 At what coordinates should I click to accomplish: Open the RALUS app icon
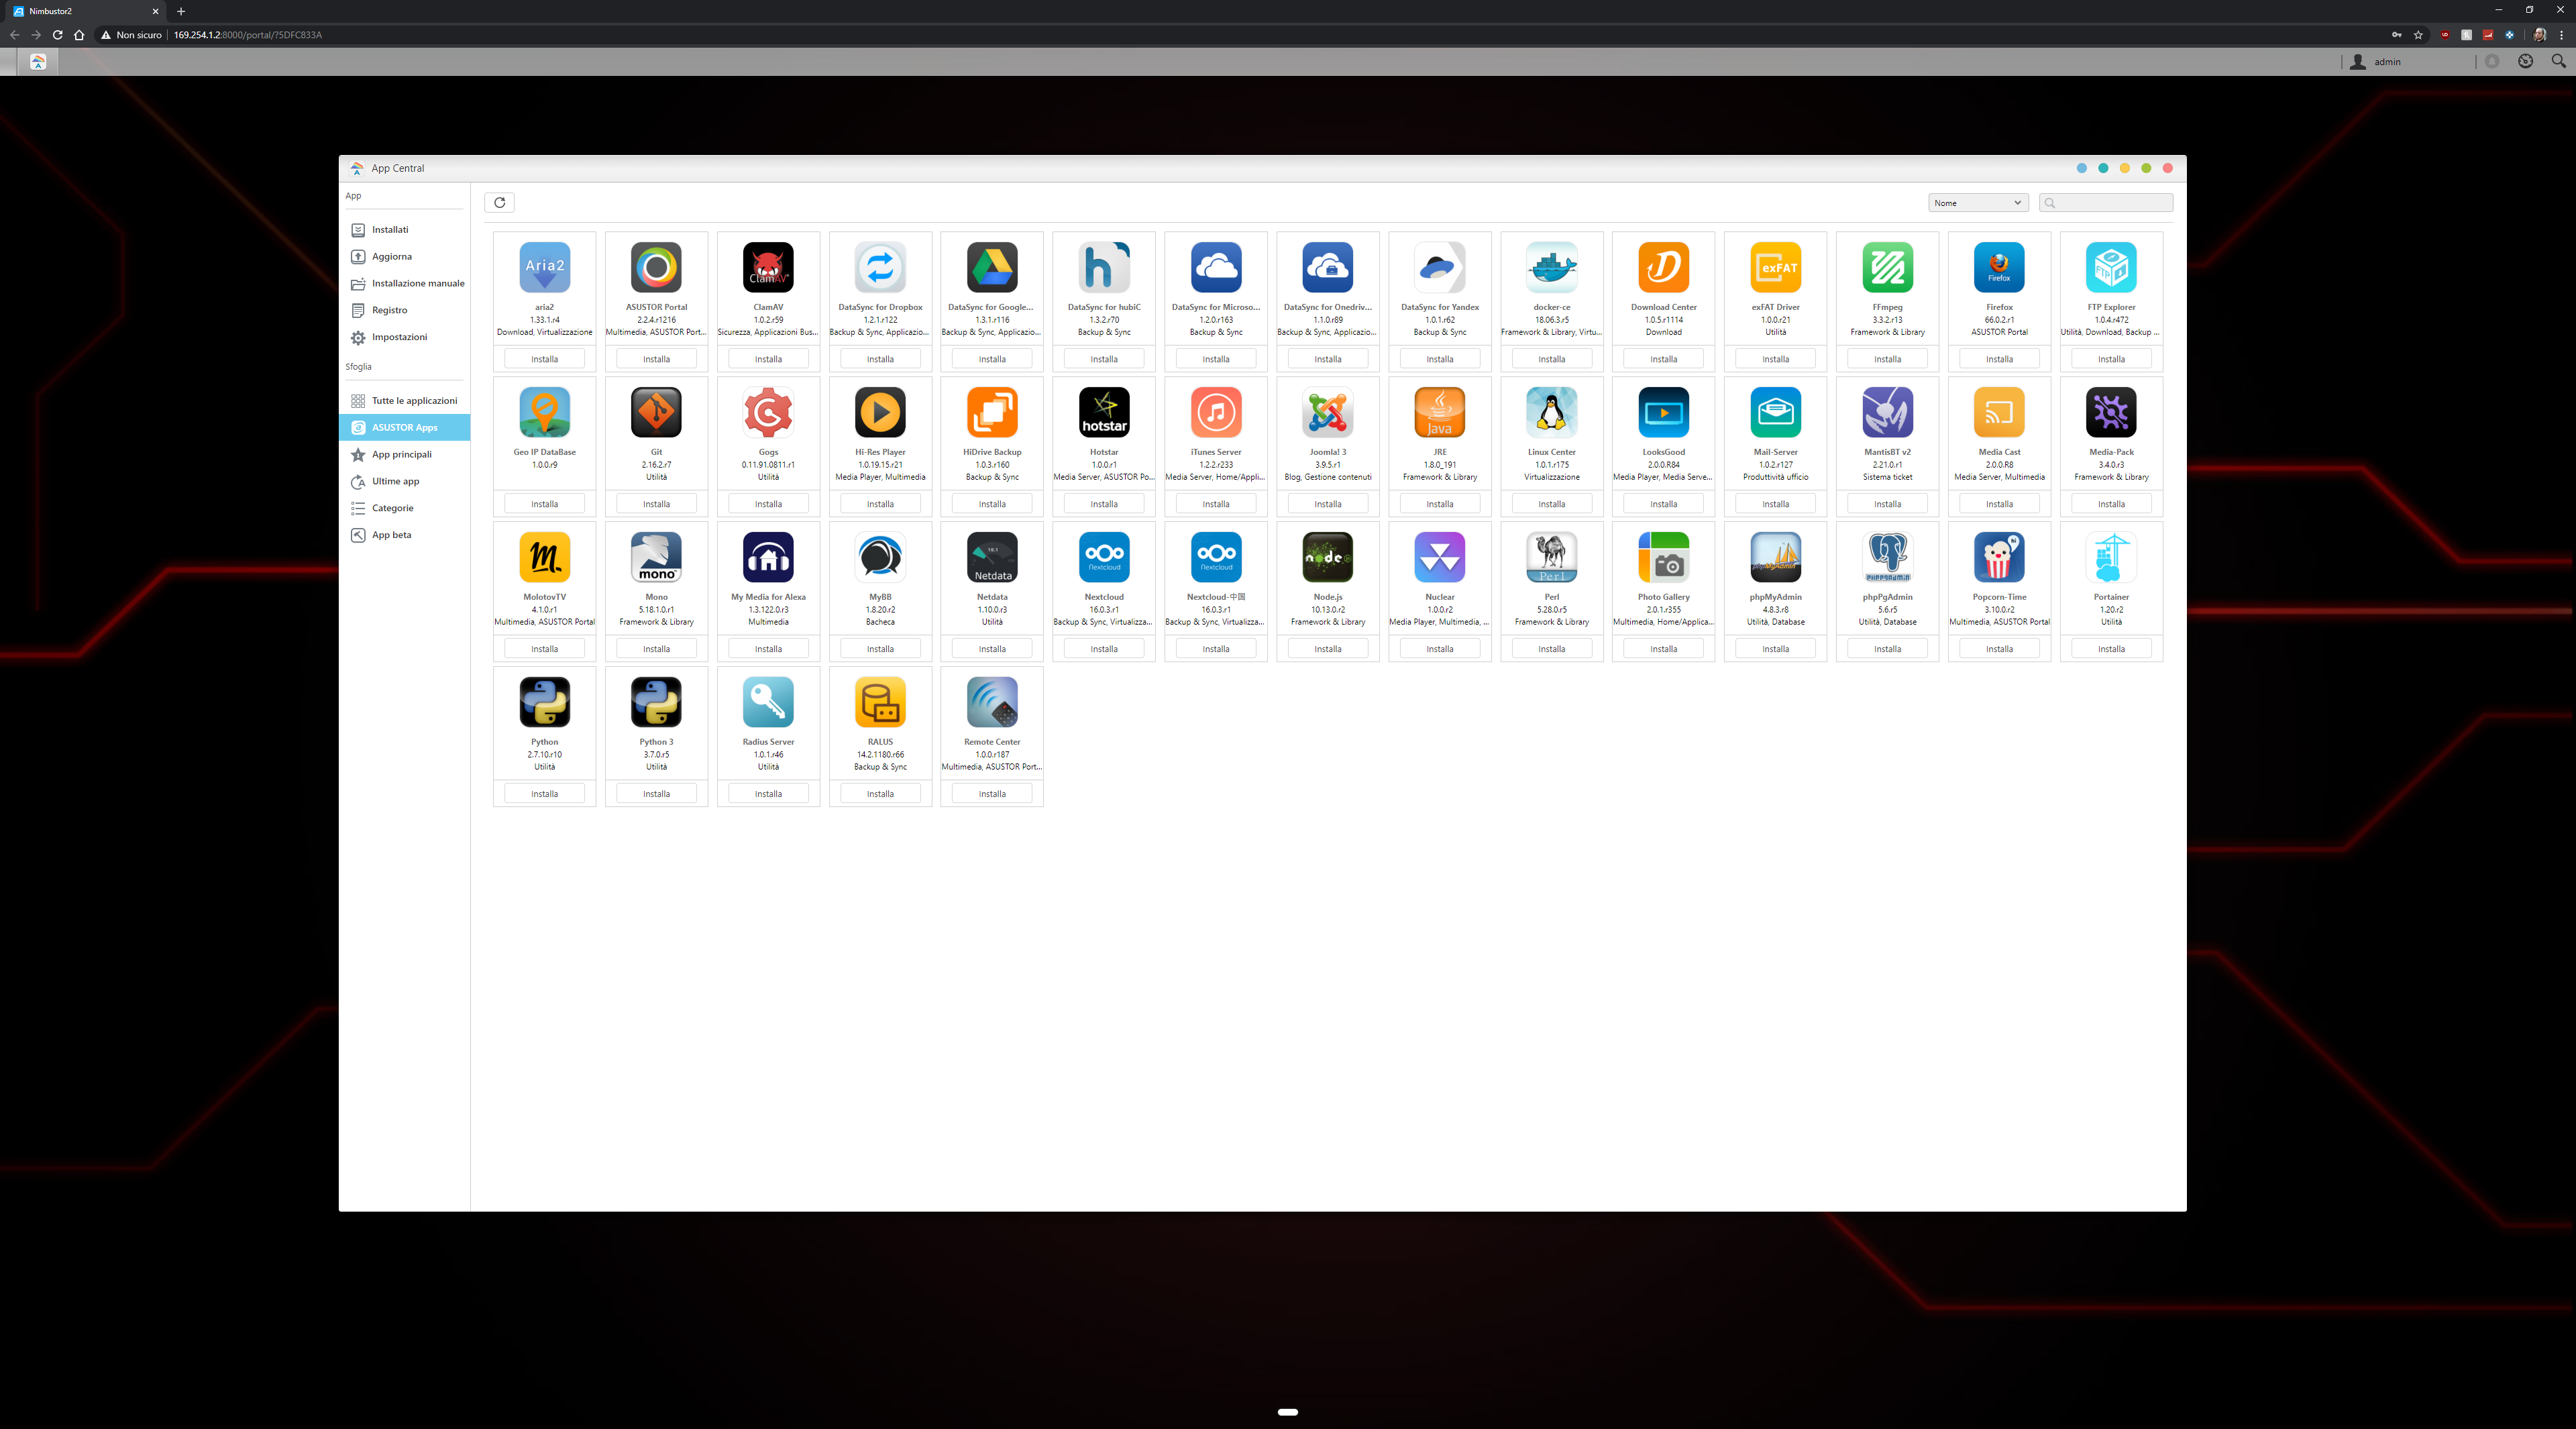point(880,702)
